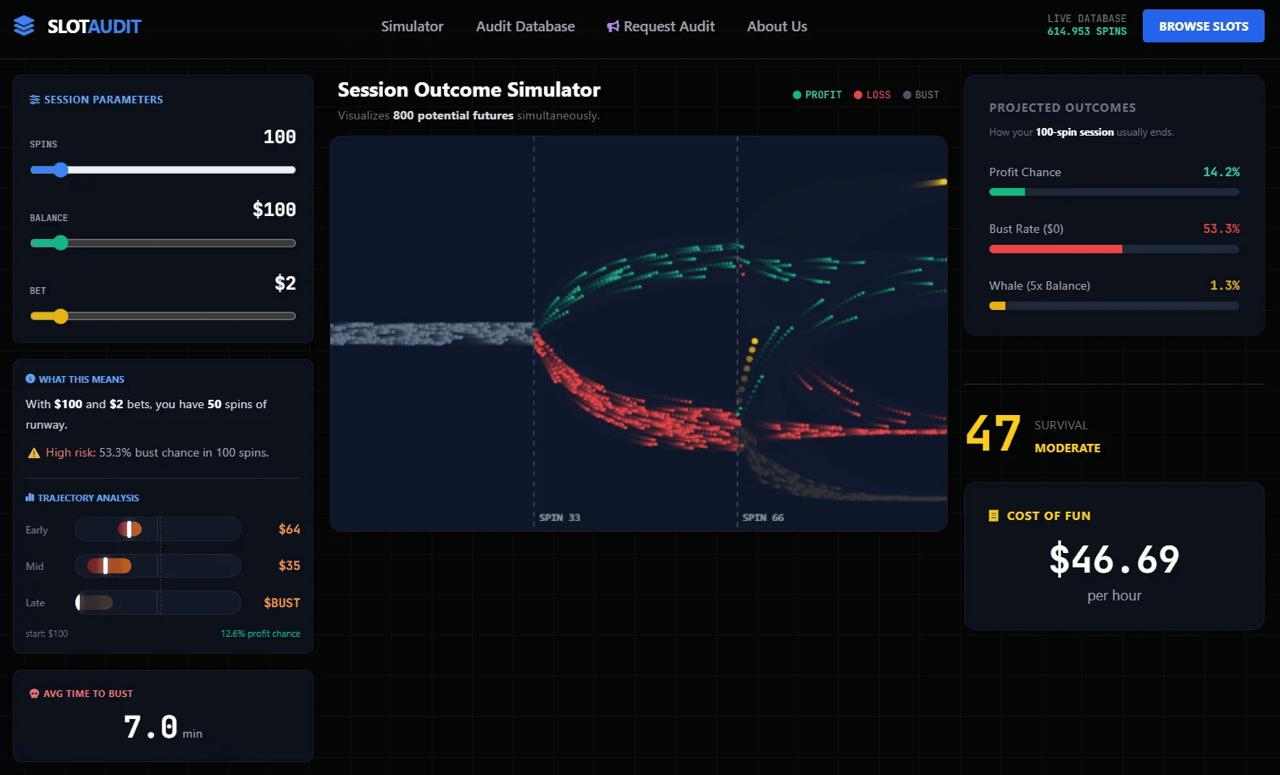Viewport: 1280px width, 775px height.
Task: Click the yellow Bet slider handle
Action: (61, 316)
